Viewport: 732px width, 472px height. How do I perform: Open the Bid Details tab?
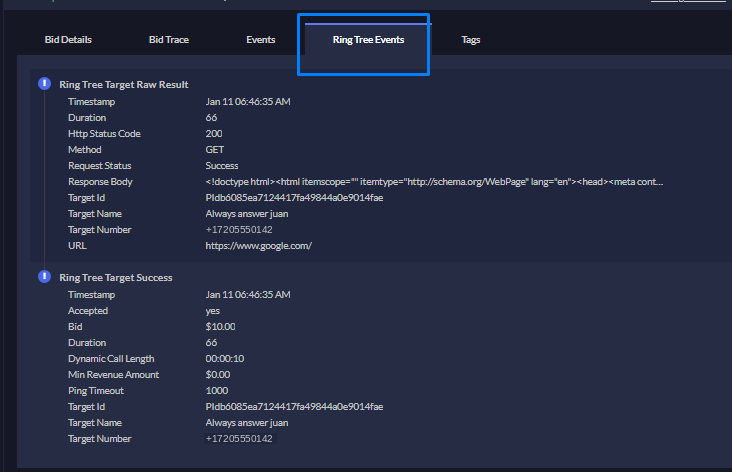68,40
